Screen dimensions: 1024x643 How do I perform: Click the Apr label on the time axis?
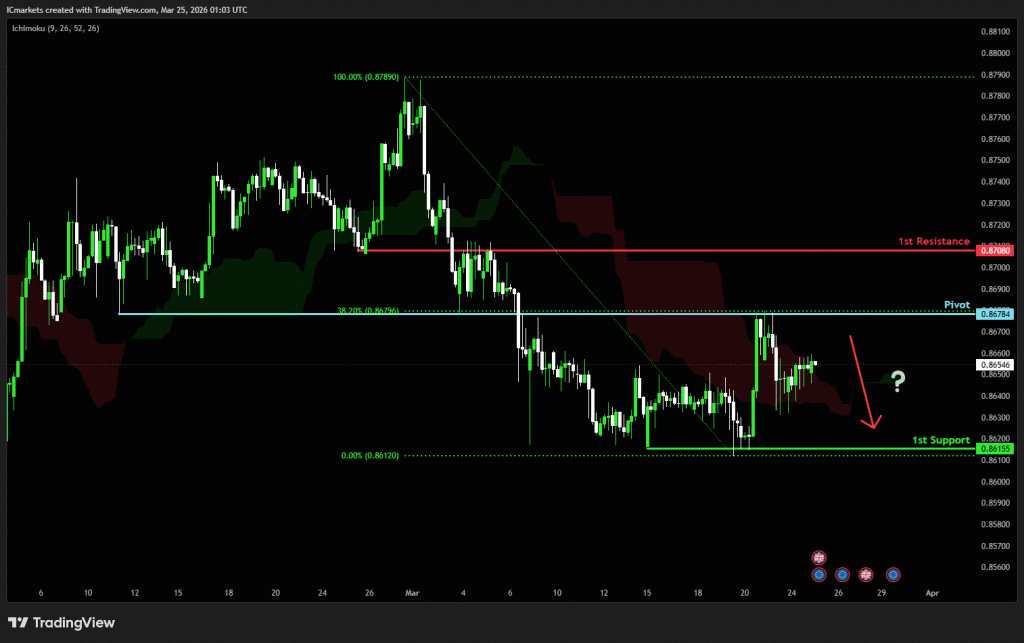point(931,593)
